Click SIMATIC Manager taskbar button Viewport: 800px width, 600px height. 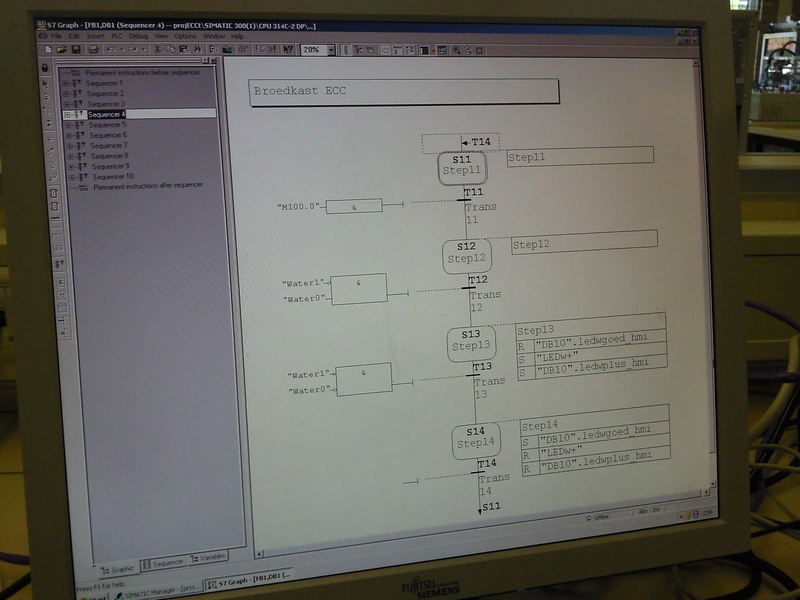click(148, 591)
